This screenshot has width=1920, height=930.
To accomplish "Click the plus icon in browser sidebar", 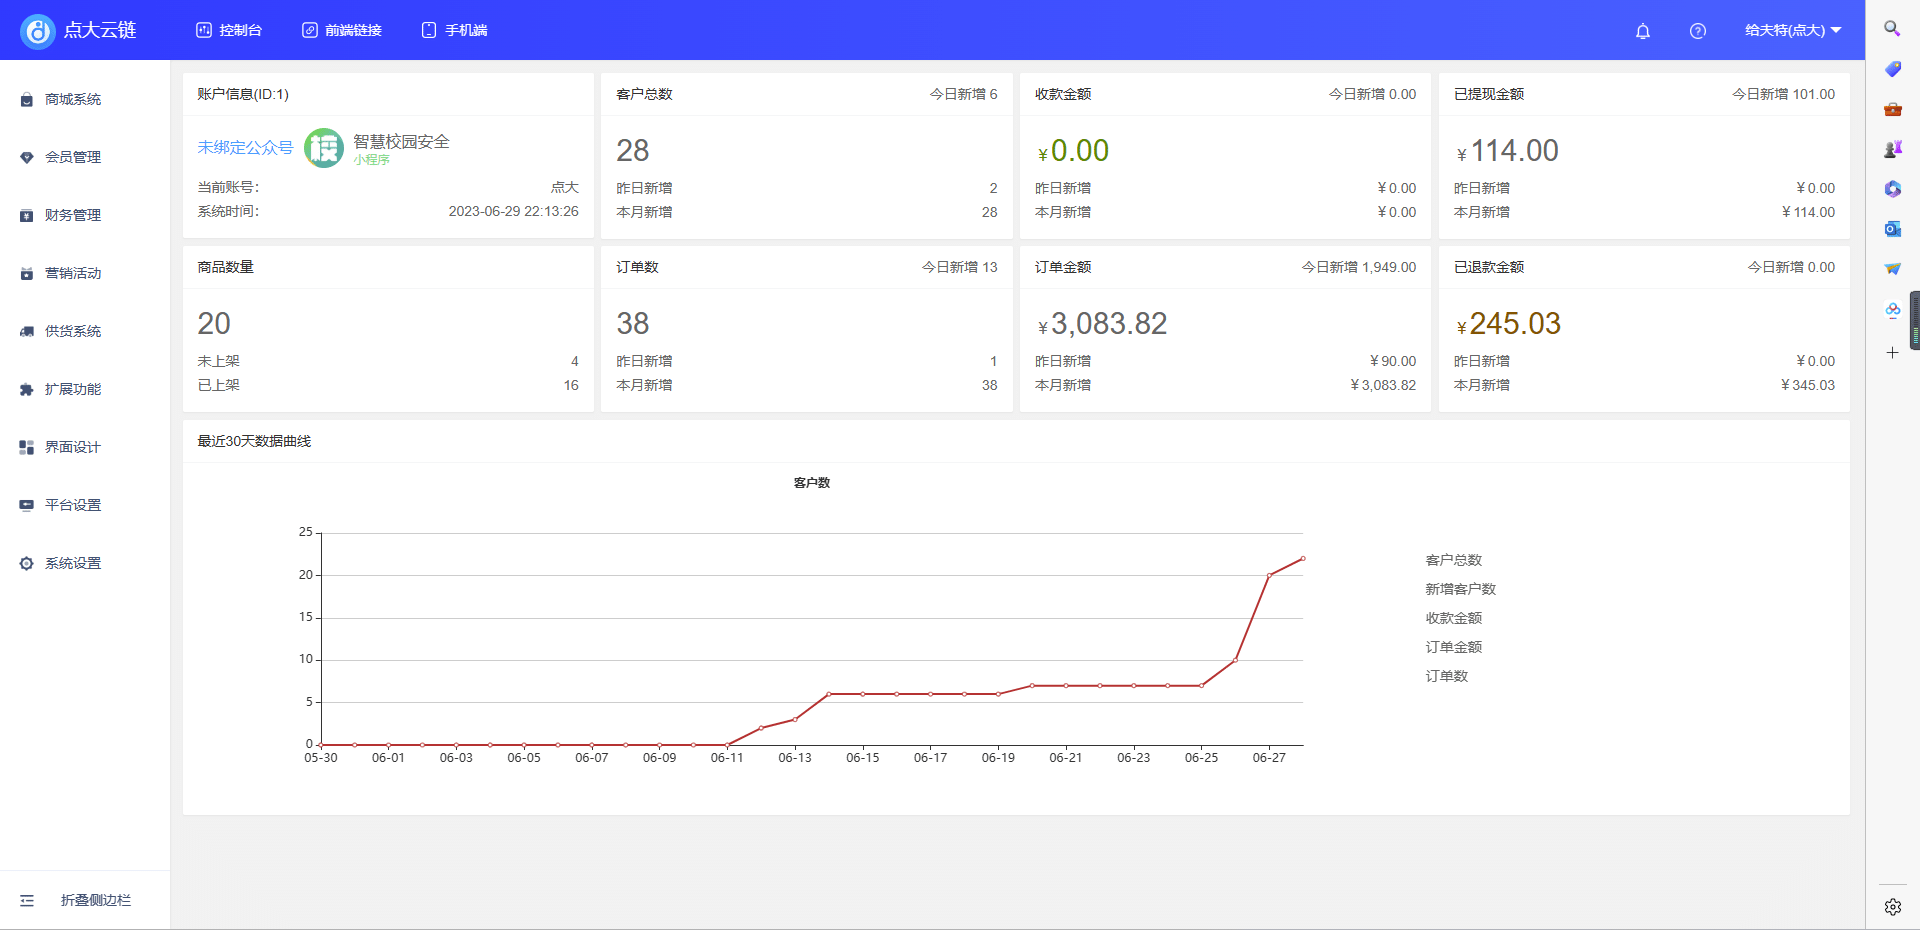I will point(1892,353).
